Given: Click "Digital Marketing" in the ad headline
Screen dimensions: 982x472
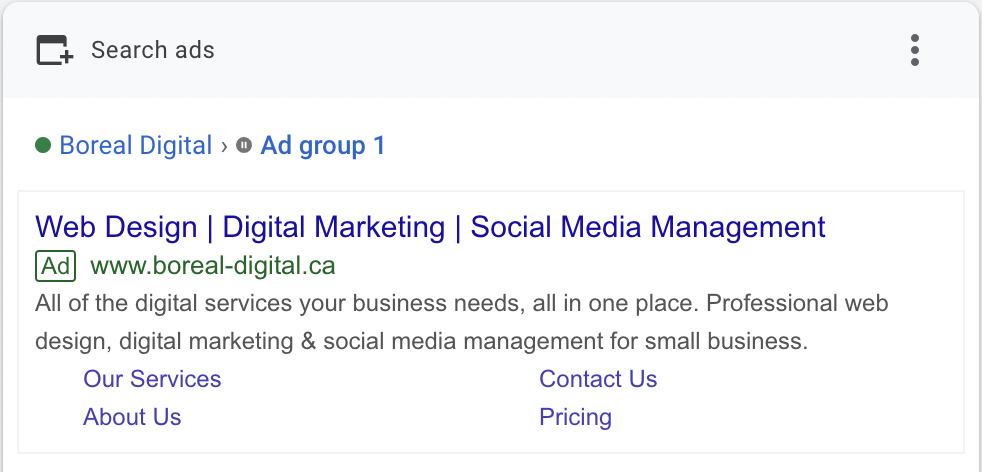Looking at the screenshot, I should pos(333,227).
